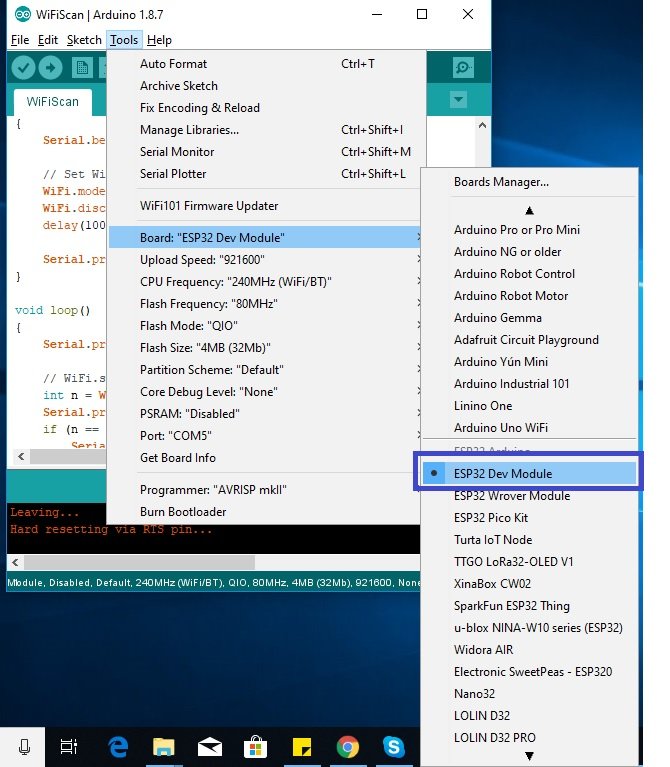Select Arduino Robot Control board

530,274
